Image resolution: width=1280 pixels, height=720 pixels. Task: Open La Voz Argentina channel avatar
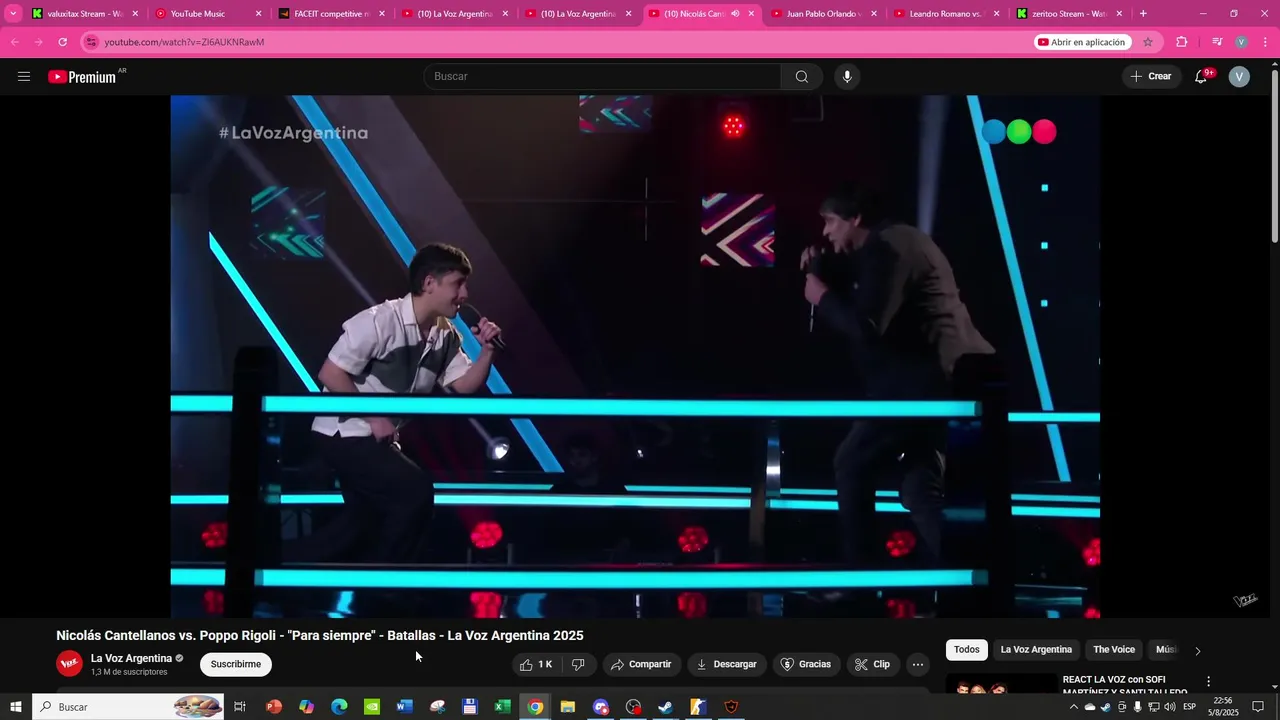coord(69,664)
